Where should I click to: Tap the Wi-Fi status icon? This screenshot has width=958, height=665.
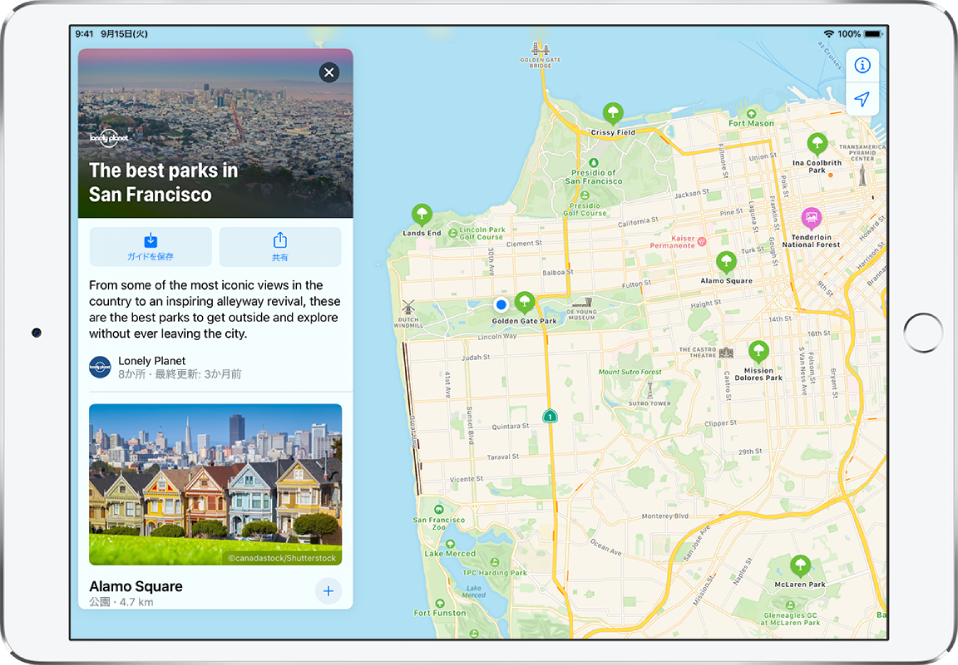[x=828, y=34]
